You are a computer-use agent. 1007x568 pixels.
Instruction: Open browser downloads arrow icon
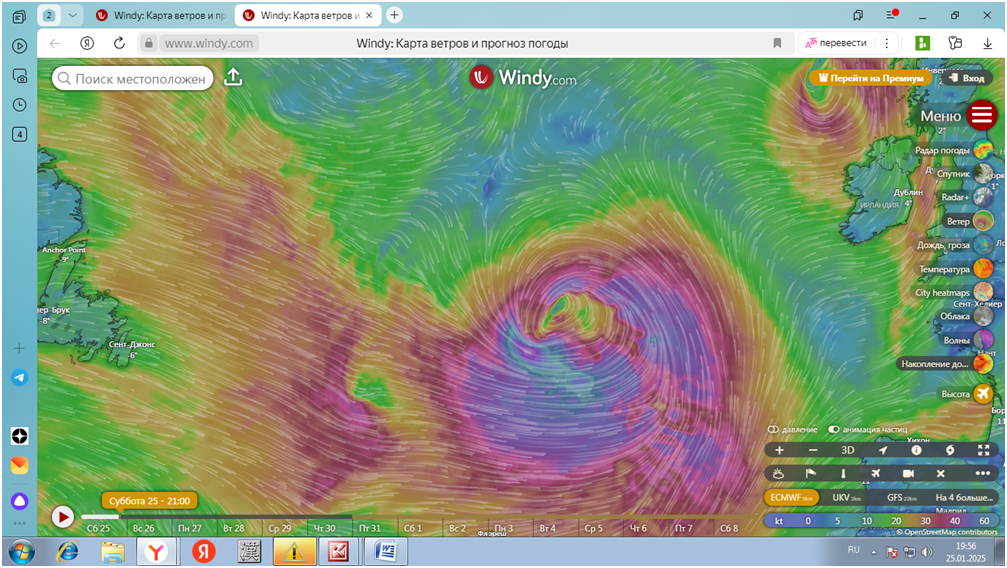[987, 43]
